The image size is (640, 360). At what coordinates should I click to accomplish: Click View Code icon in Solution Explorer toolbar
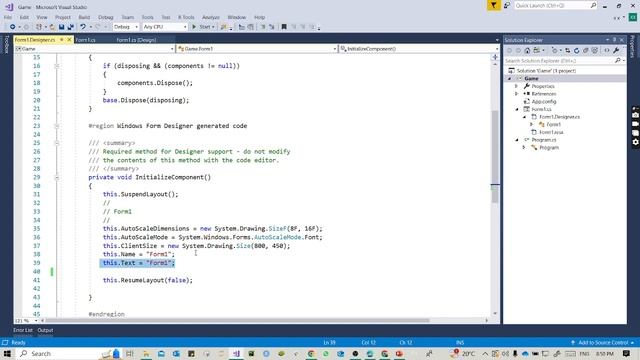pyautogui.click(x=607, y=51)
